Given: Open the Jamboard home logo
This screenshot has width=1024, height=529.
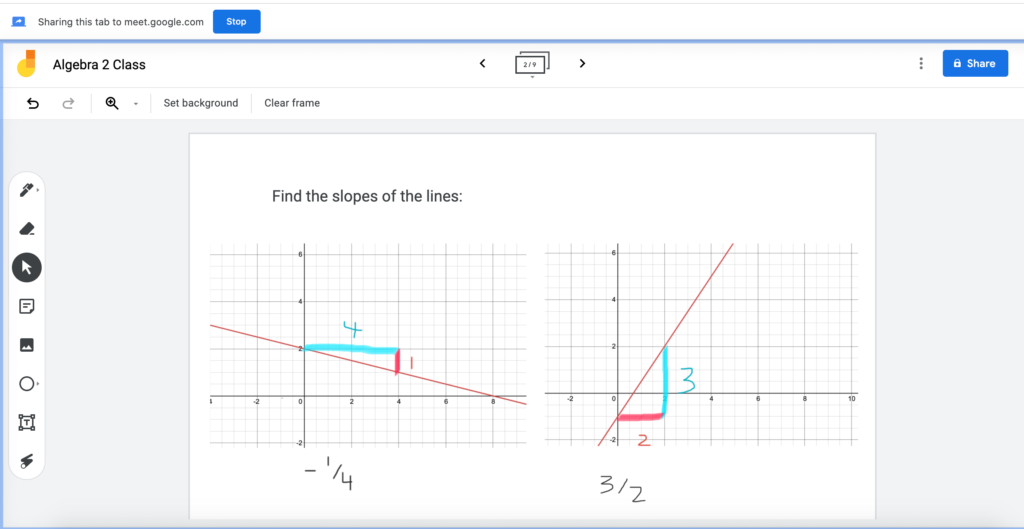Looking at the screenshot, I should click(x=26, y=64).
